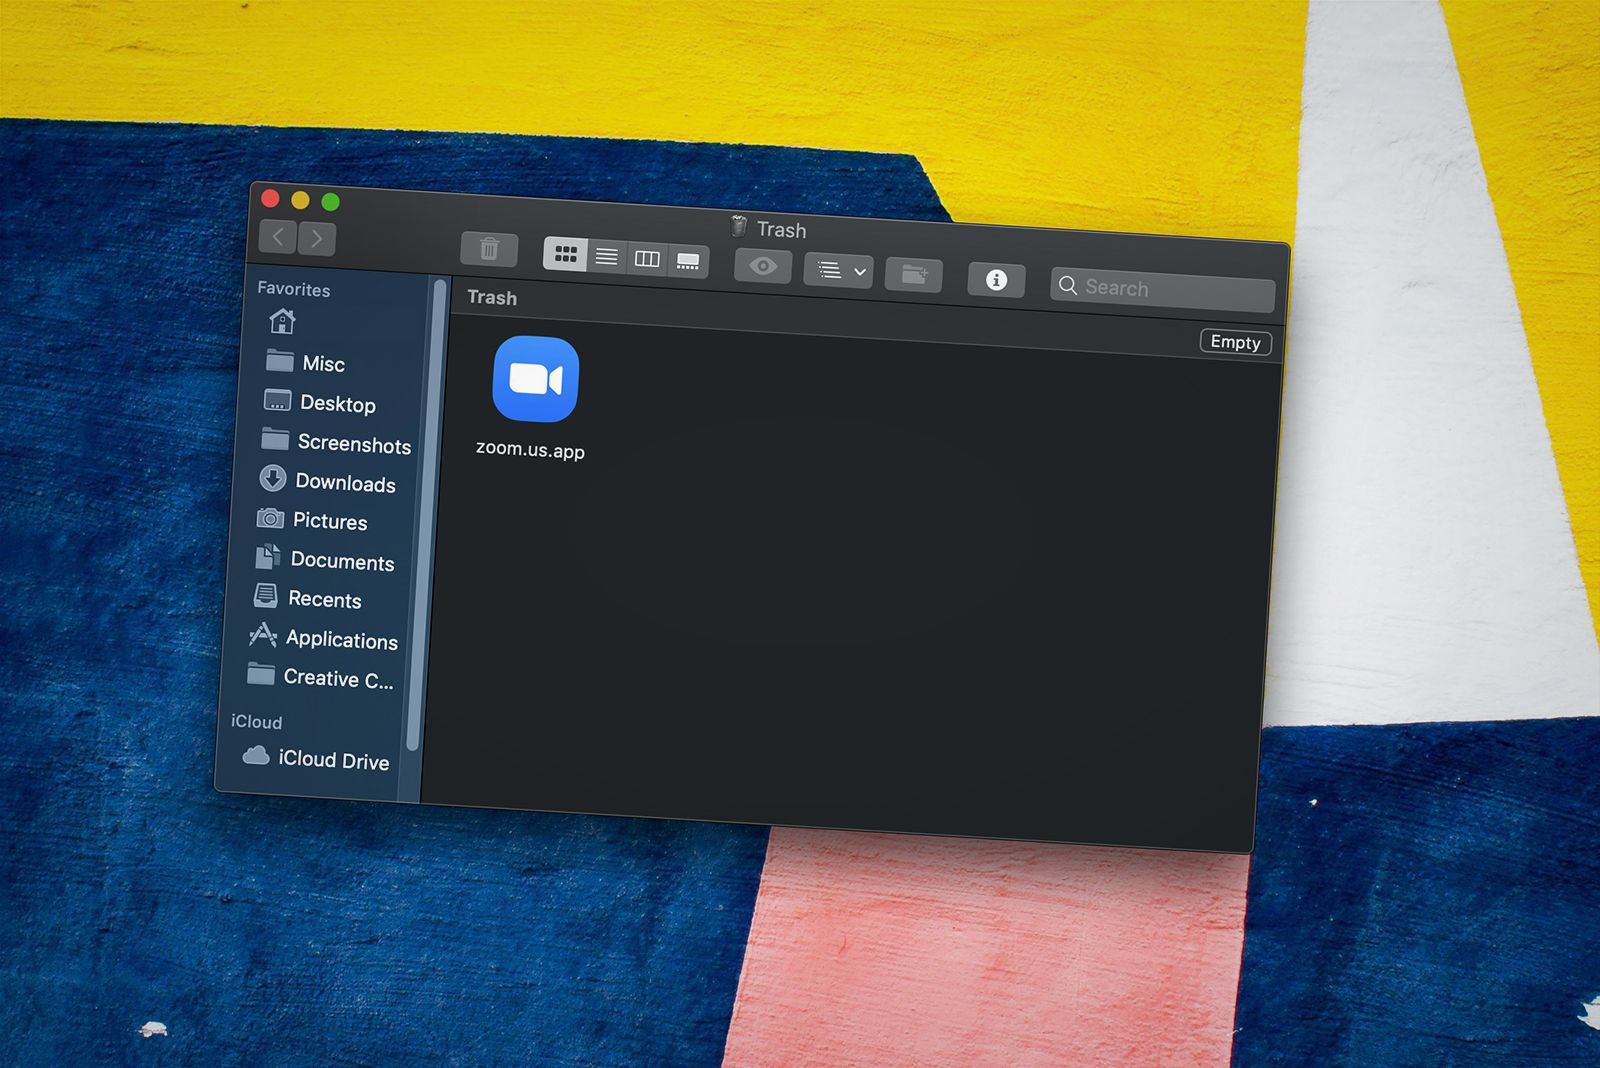Open Desktop in sidebar
Viewport: 1600px width, 1068px height.
pos(320,402)
